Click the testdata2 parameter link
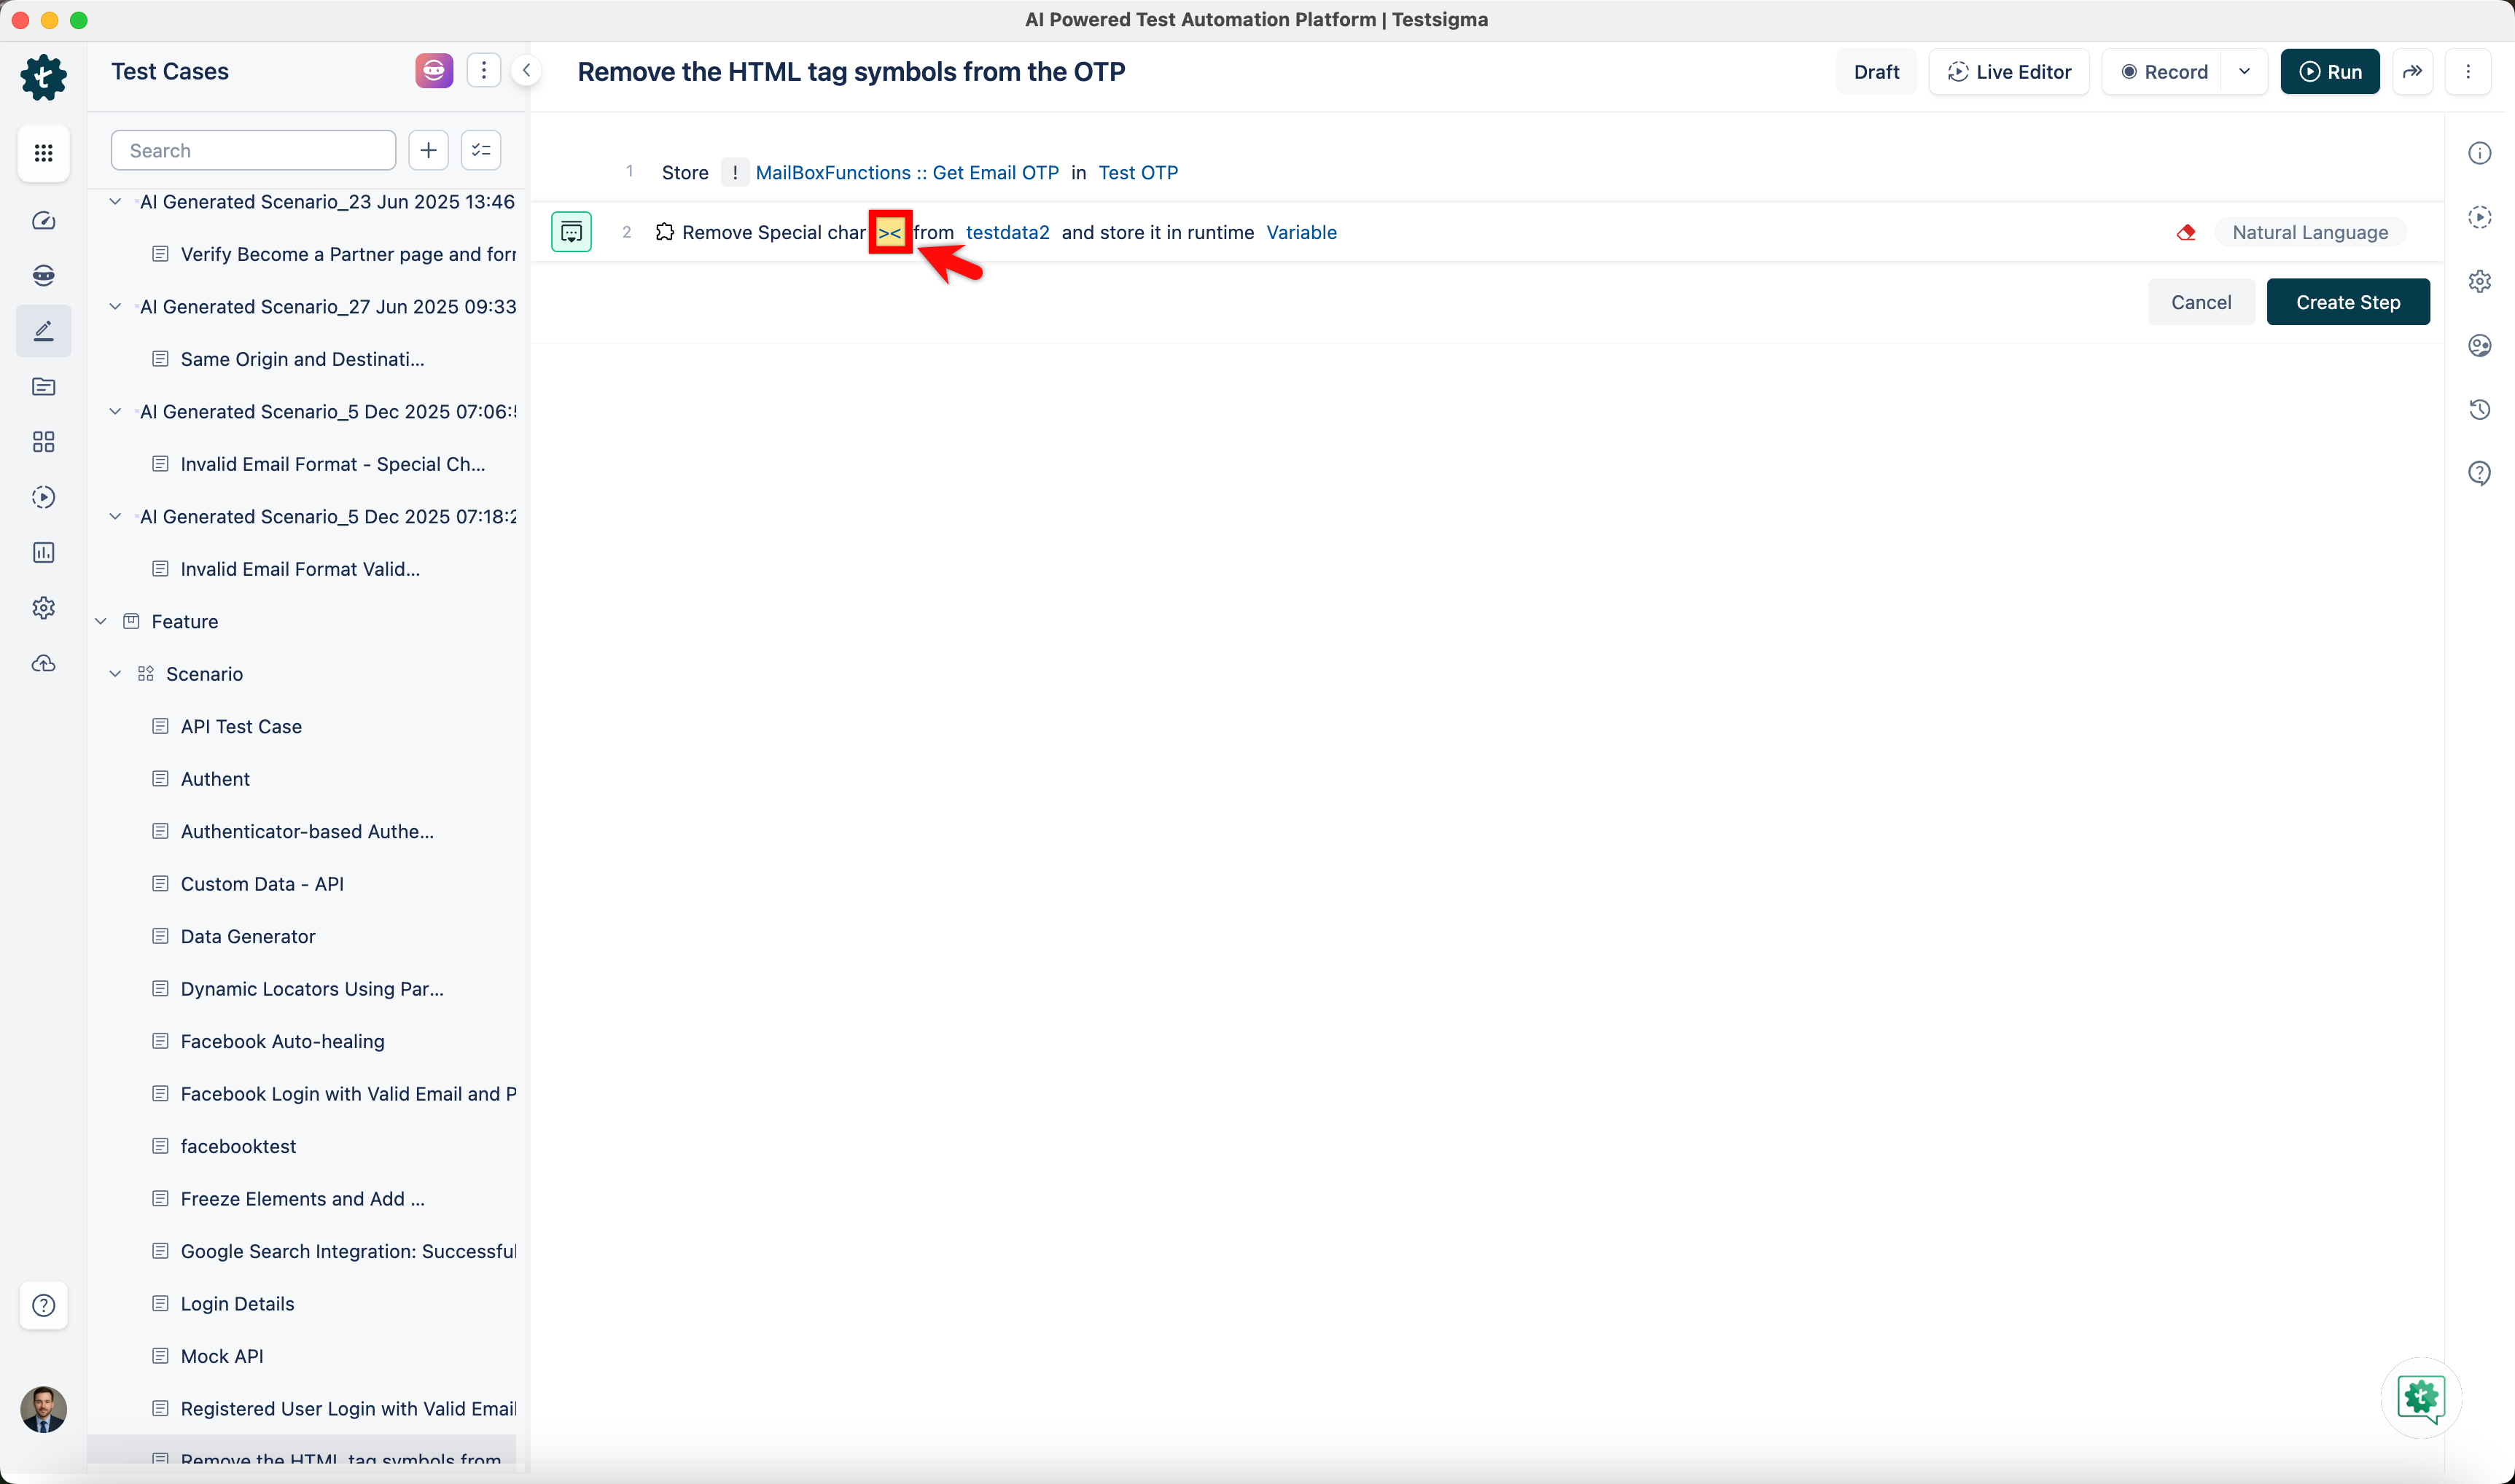 click(1007, 233)
